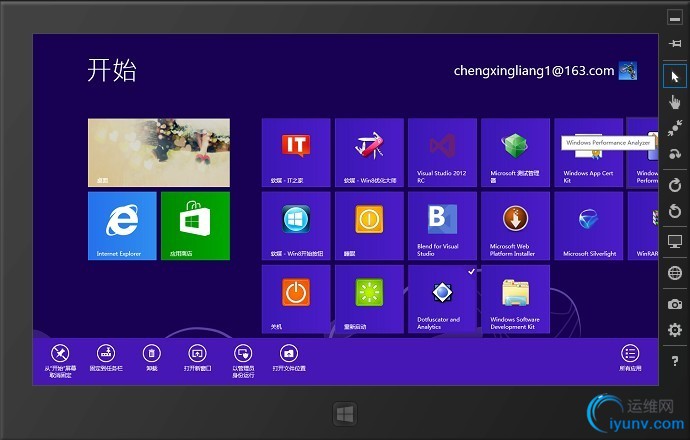690x440 pixels.
Task: Launch the Windows App Cert Kit tile
Action: (588, 153)
